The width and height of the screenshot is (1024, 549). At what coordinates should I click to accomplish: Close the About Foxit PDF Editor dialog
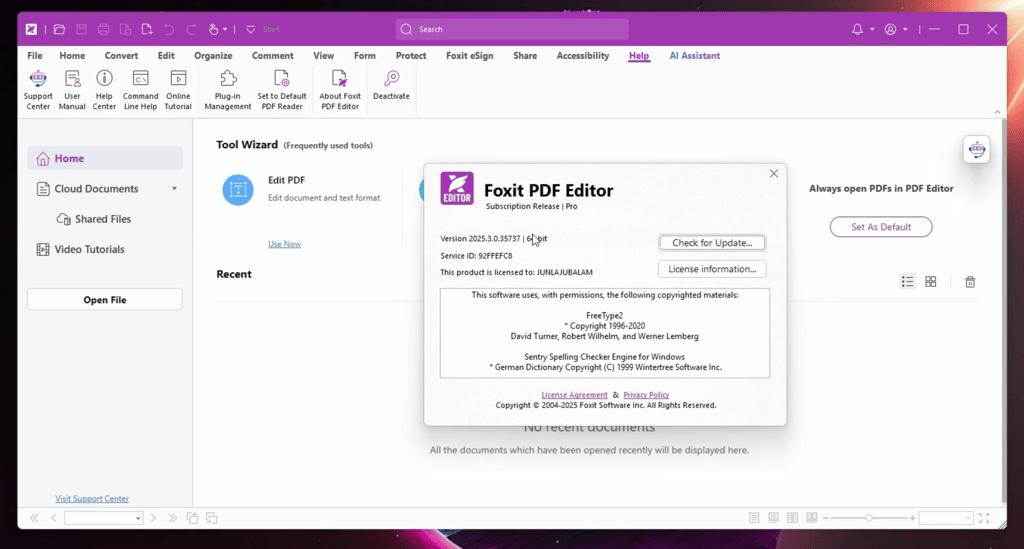click(x=774, y=174)
